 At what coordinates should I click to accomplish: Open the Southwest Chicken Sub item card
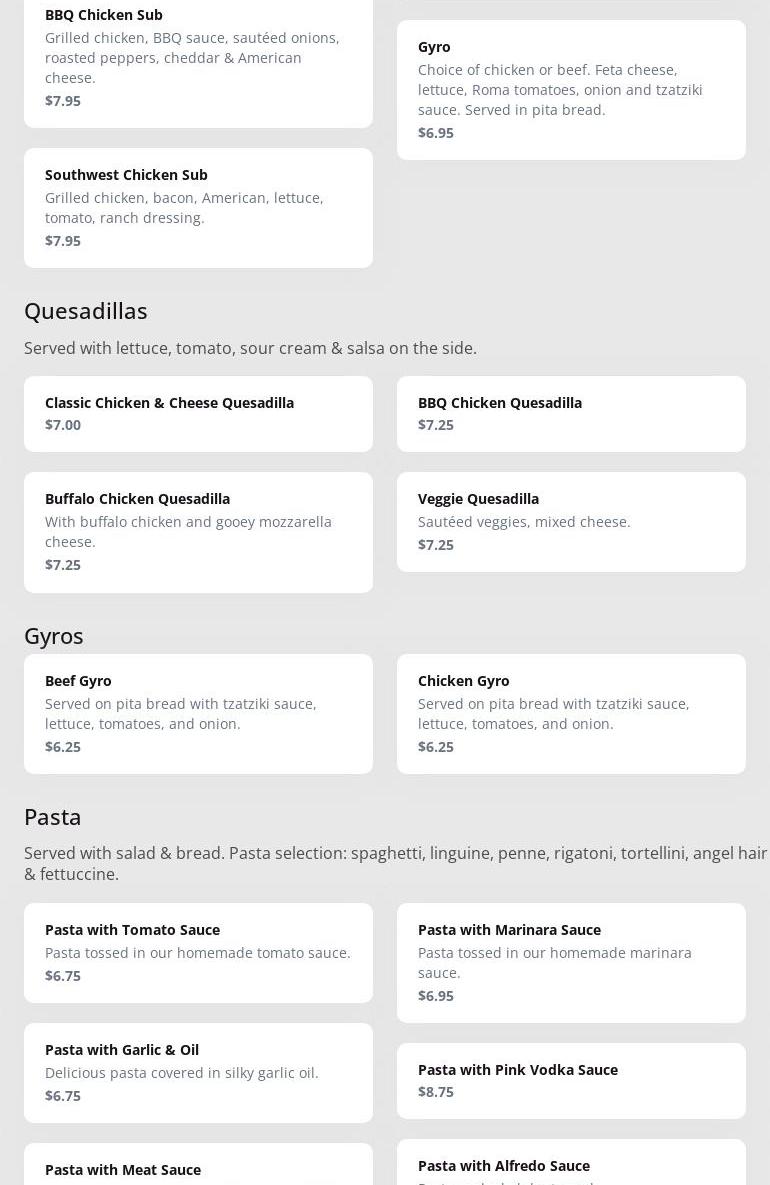(x=198, y=207)
